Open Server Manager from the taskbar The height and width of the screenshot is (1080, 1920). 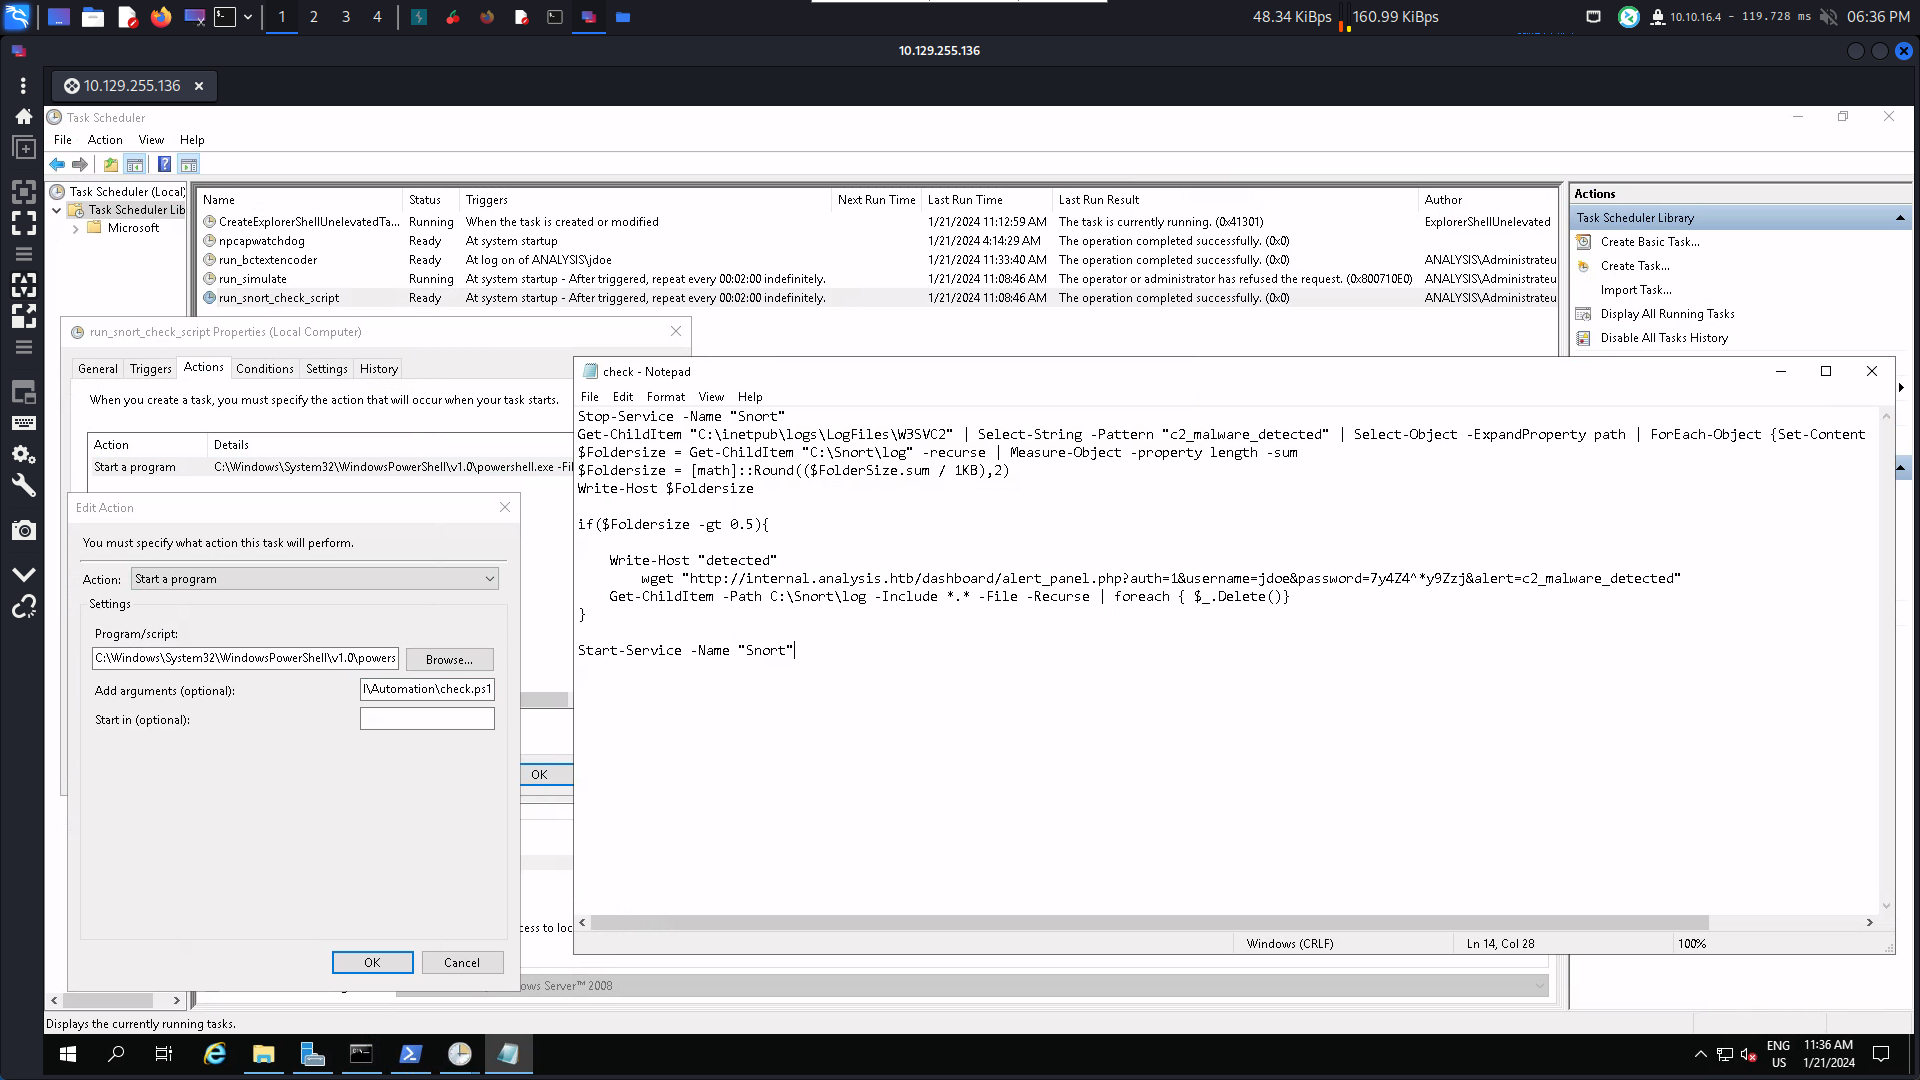click(312, 1054)
